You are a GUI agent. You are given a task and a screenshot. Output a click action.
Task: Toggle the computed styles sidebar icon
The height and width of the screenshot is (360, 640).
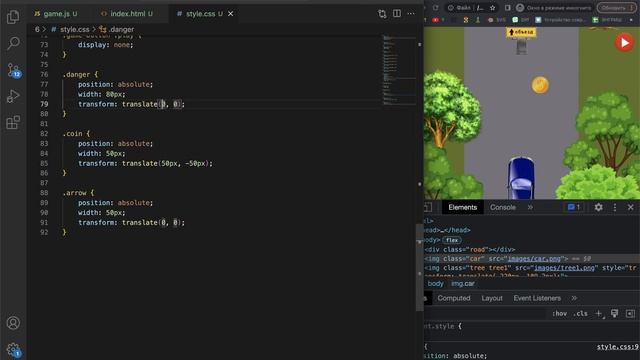tap(630, 313)
